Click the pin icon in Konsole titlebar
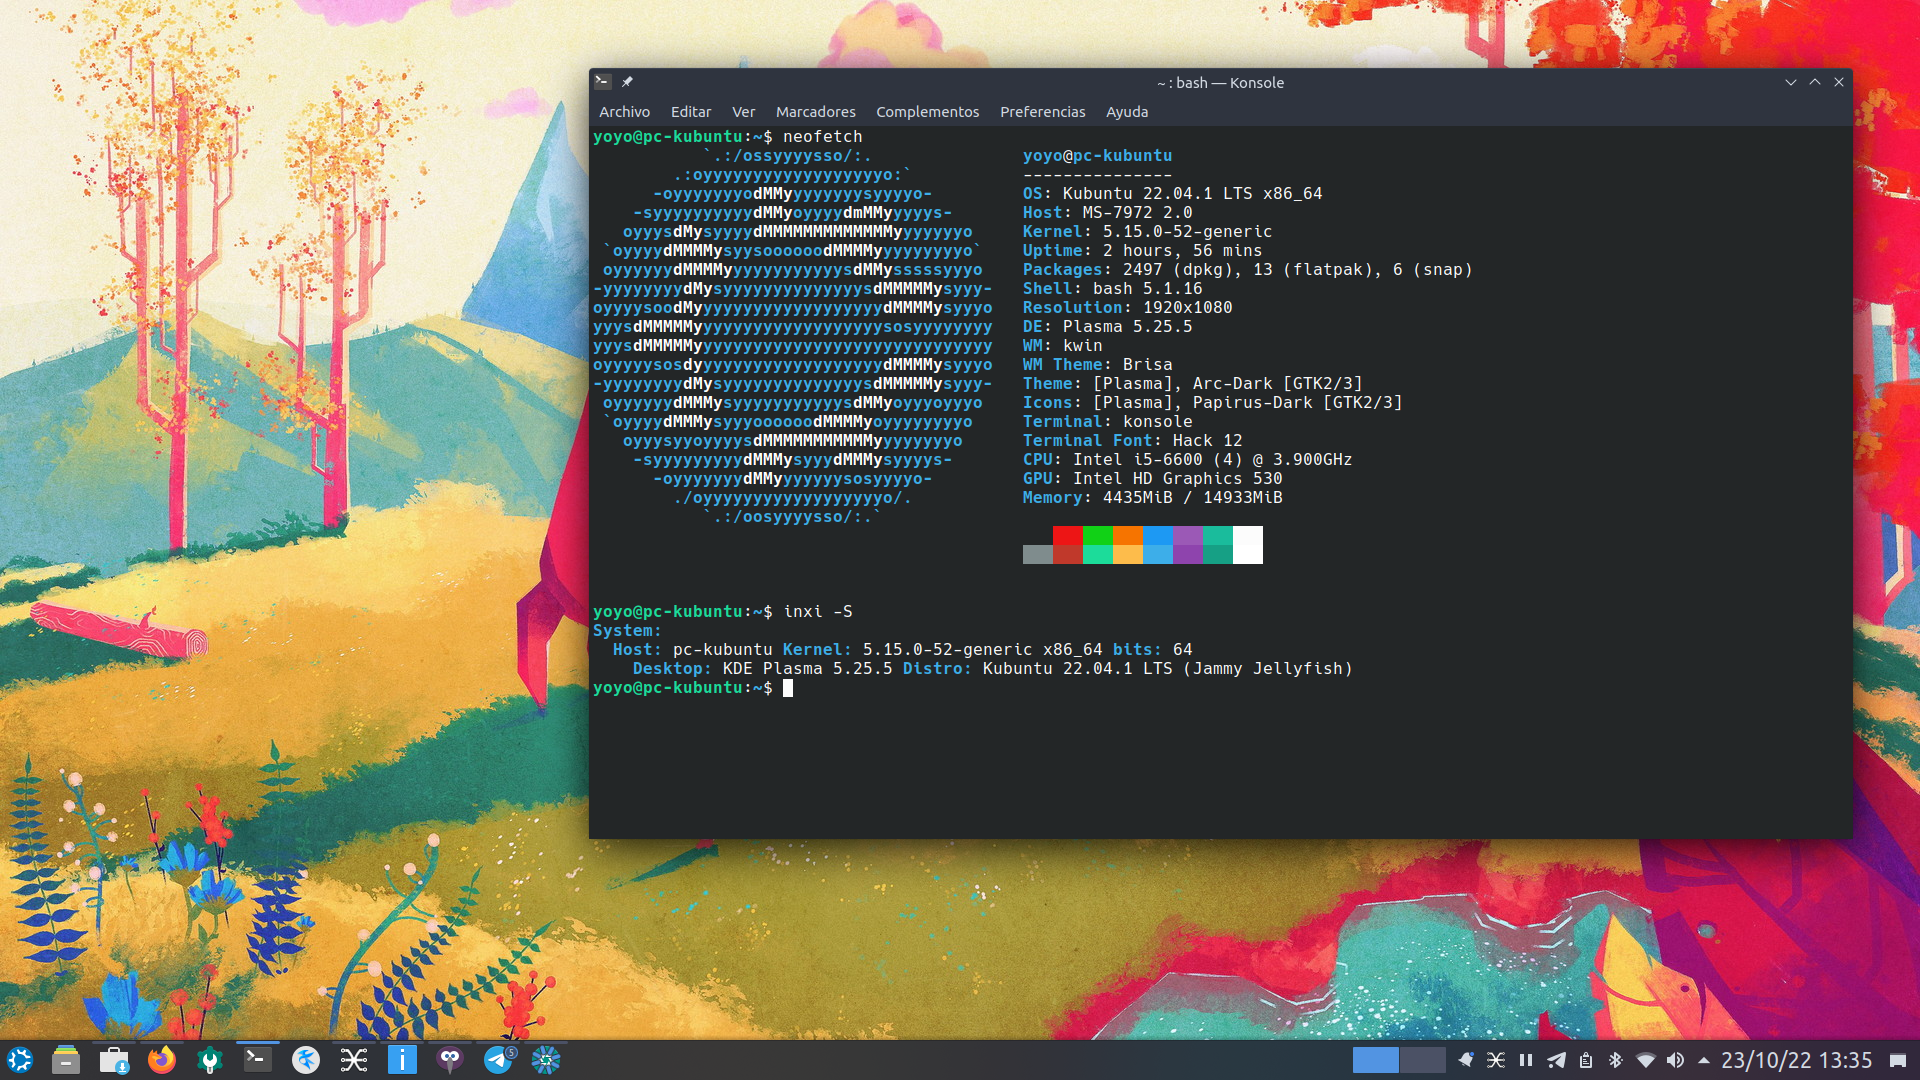Screen dimensions: 1920x1080 click(627, 82)
